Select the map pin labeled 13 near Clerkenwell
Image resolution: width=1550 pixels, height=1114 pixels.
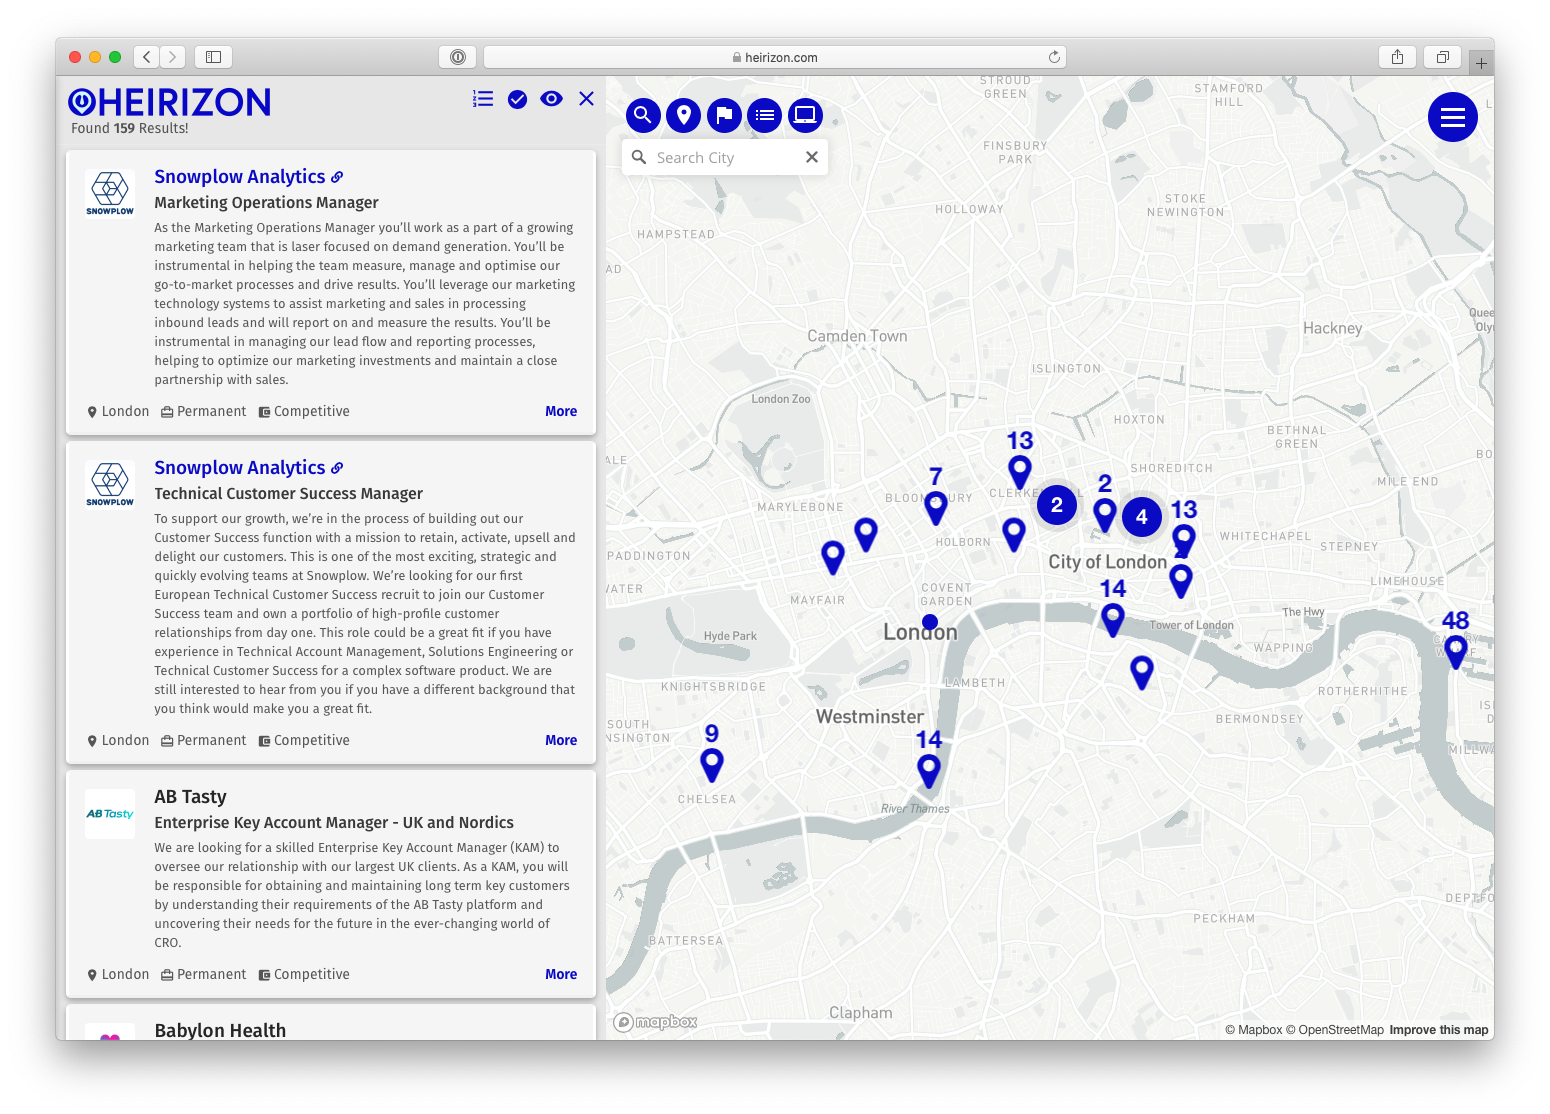(x=1020, y=470)
